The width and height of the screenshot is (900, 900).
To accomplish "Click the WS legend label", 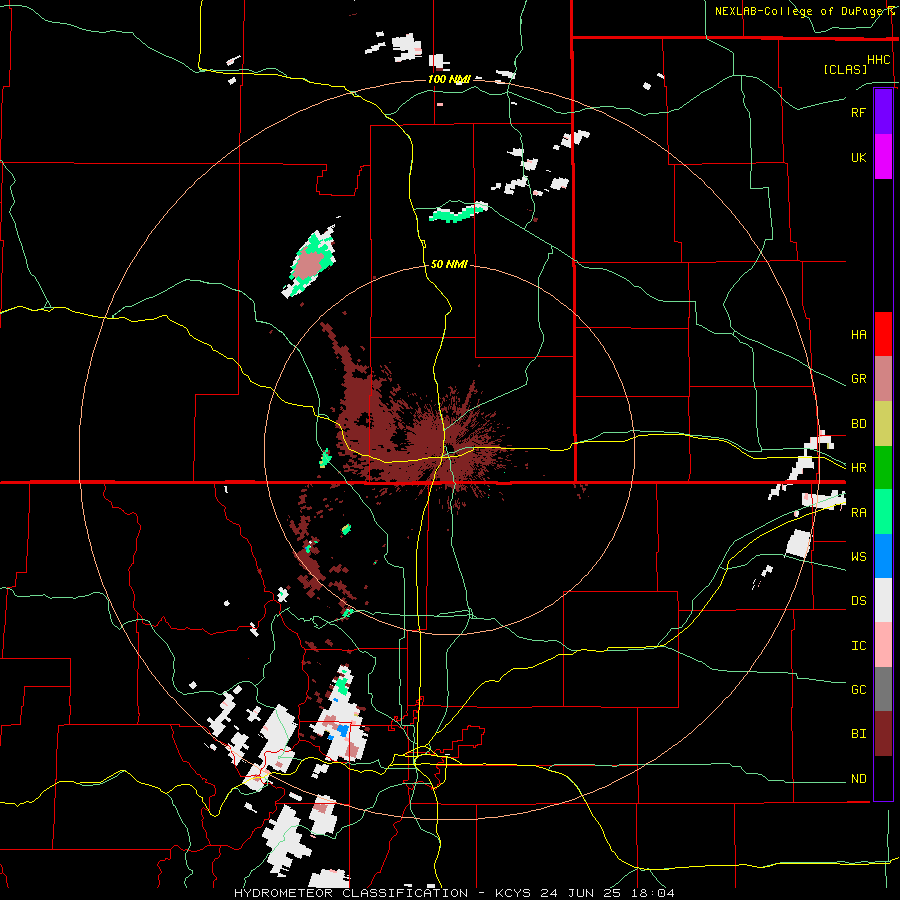I will pyautogui.click(x=858, y=557).
